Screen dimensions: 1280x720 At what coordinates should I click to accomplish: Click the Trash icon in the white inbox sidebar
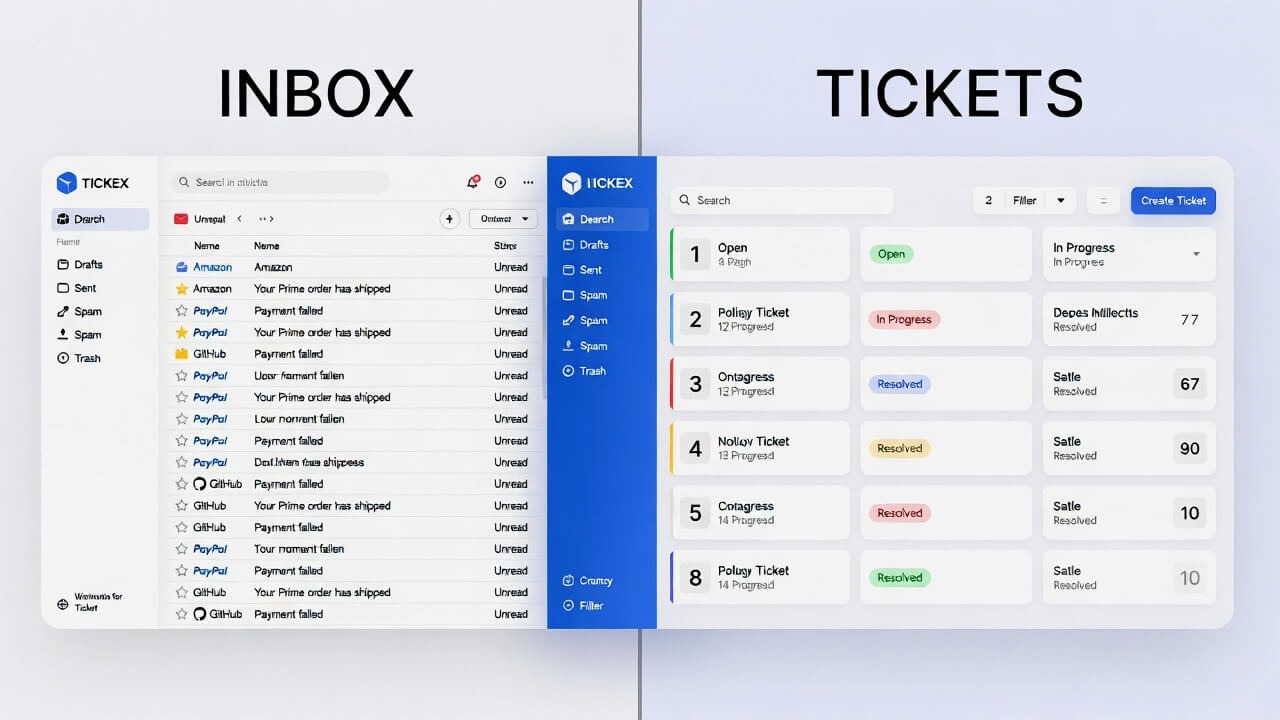(x=64, y=358)
